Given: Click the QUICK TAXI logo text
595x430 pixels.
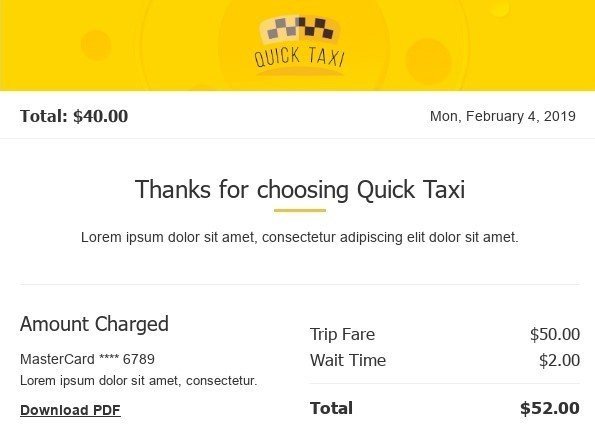Looking at the screenshot, I should coord(299,57).
